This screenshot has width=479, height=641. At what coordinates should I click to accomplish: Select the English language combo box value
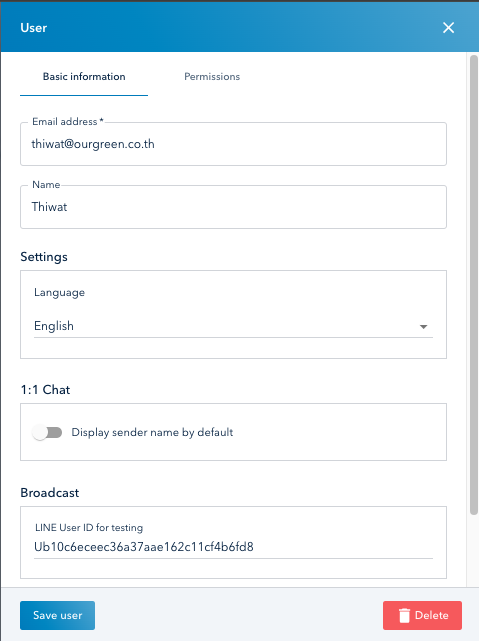[x=233, y=326]
